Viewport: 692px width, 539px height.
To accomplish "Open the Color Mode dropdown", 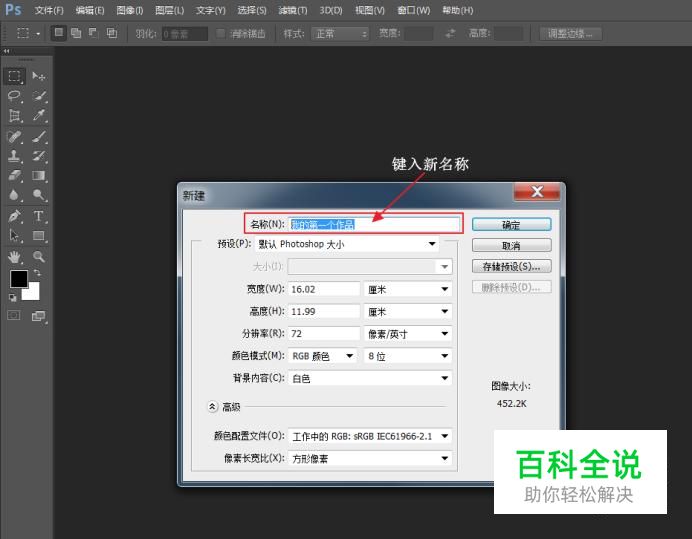I will click(322, 356).
